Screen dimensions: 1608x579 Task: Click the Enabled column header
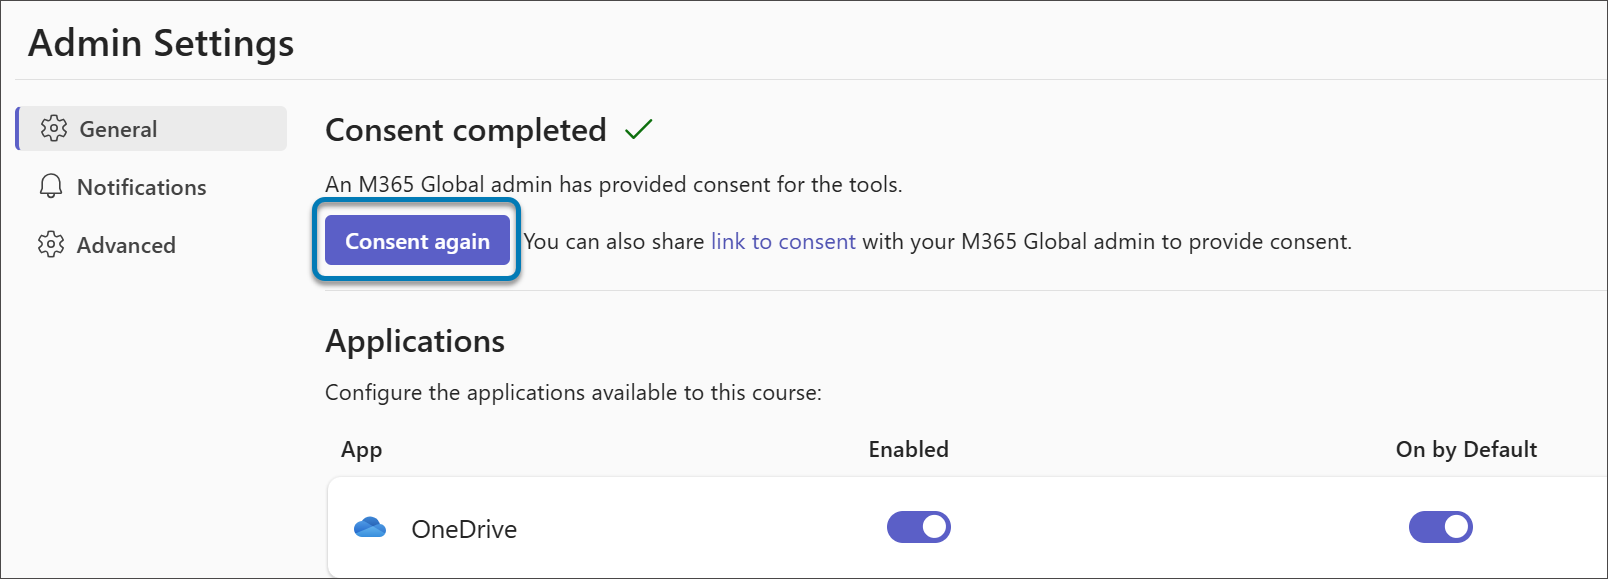click(907, 449)
